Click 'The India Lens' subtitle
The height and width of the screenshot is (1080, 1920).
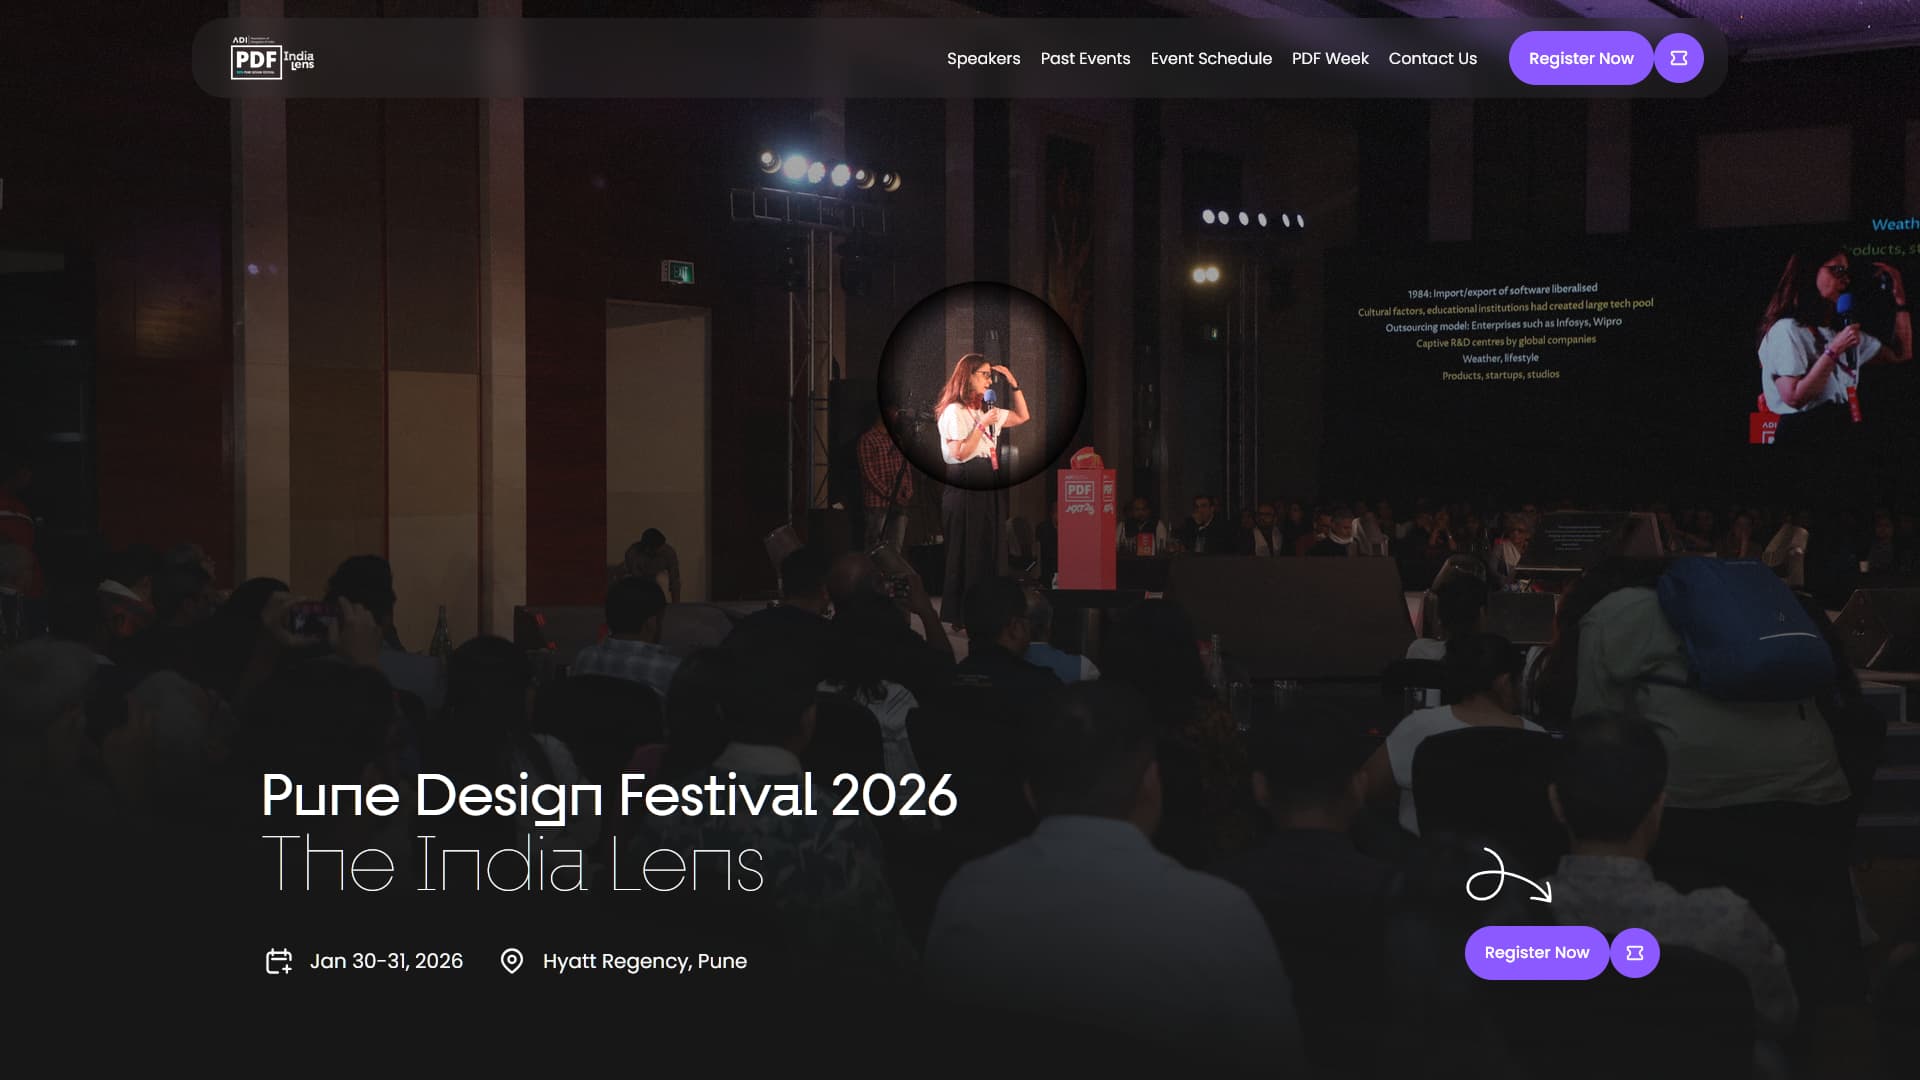coord(512,864)
